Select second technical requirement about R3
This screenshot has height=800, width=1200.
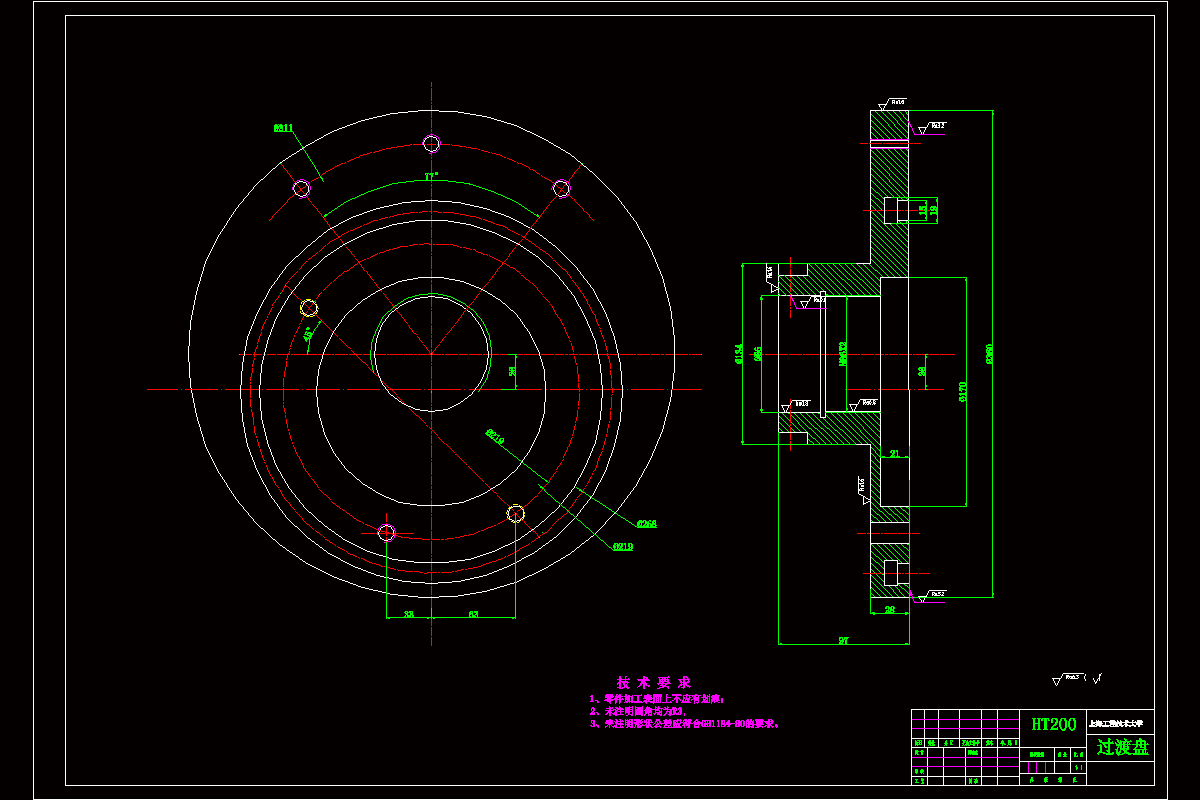coord(636,711)
